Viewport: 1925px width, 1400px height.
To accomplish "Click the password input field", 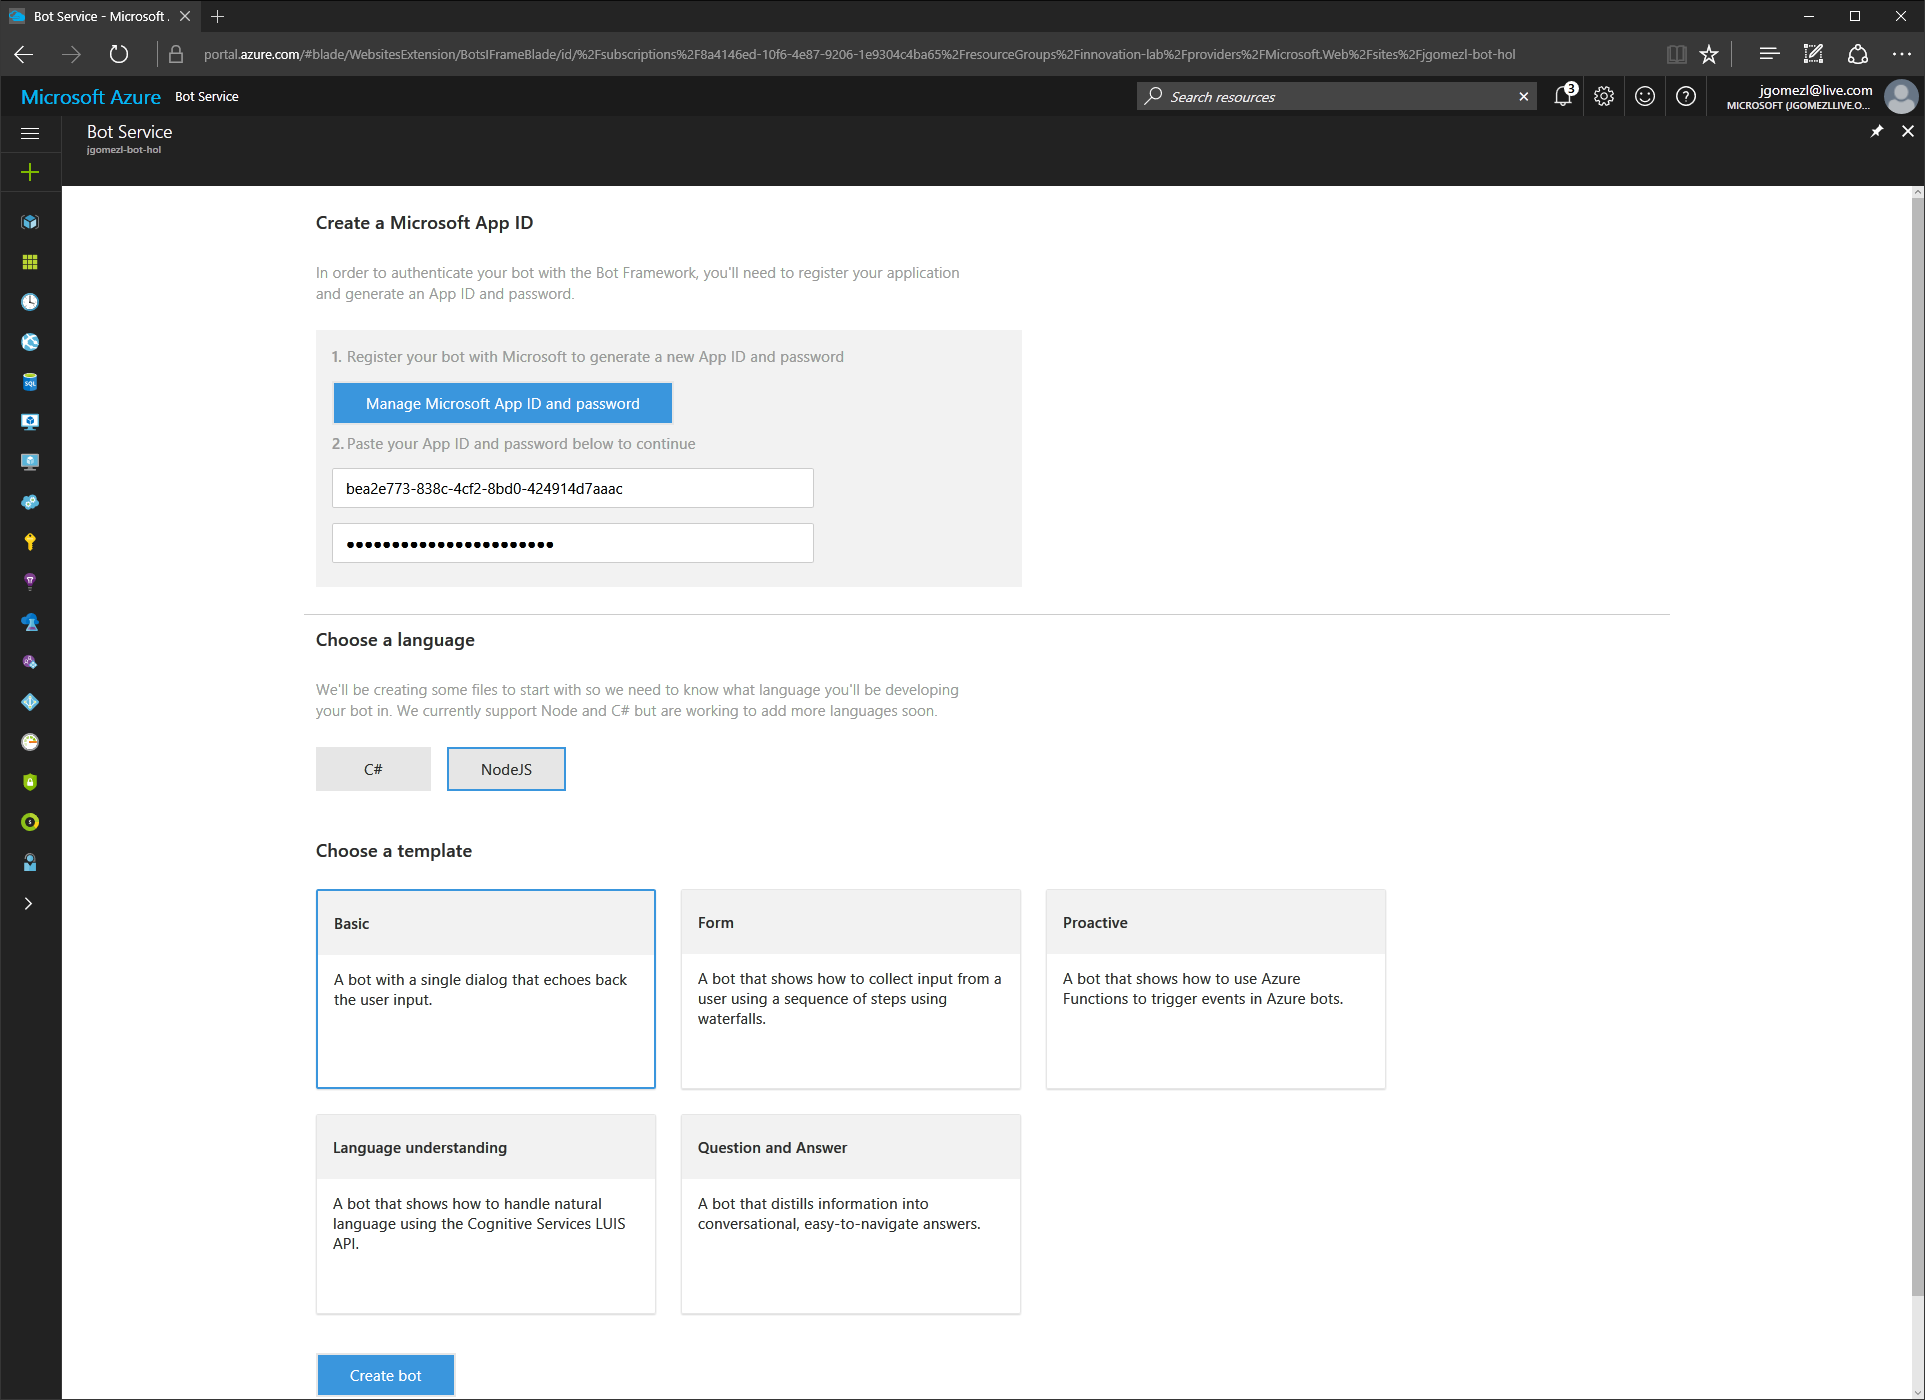I will point(573,543).
